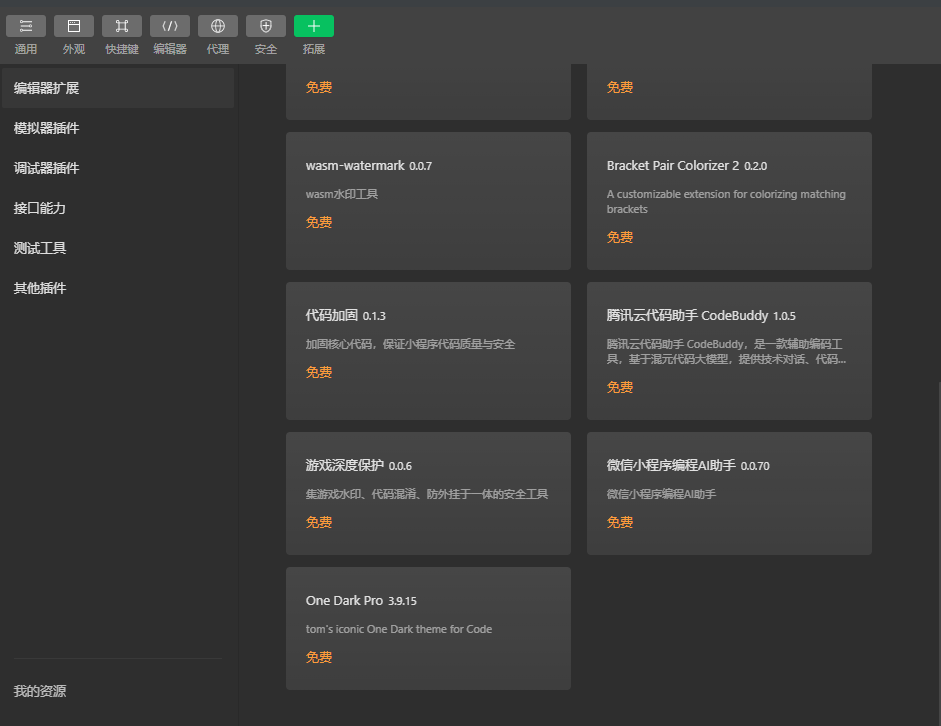Open the wasm-watermark 0.0.7 extension card
Screen dimensions: 941x726
pyautogui.click(x=428, y=201)
